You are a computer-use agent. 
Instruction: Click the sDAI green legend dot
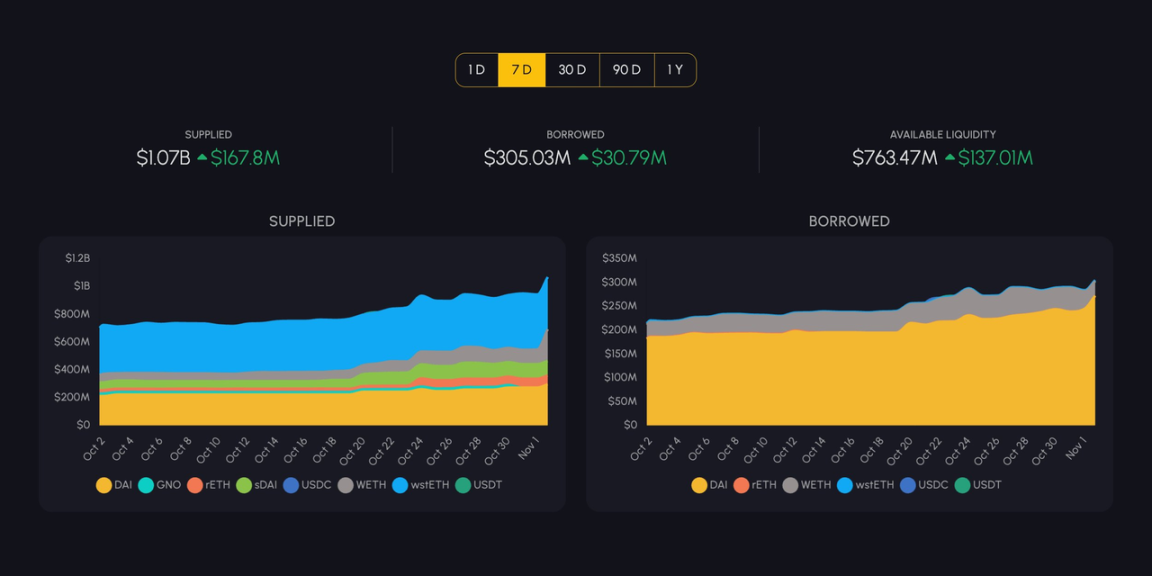(244, 485)
